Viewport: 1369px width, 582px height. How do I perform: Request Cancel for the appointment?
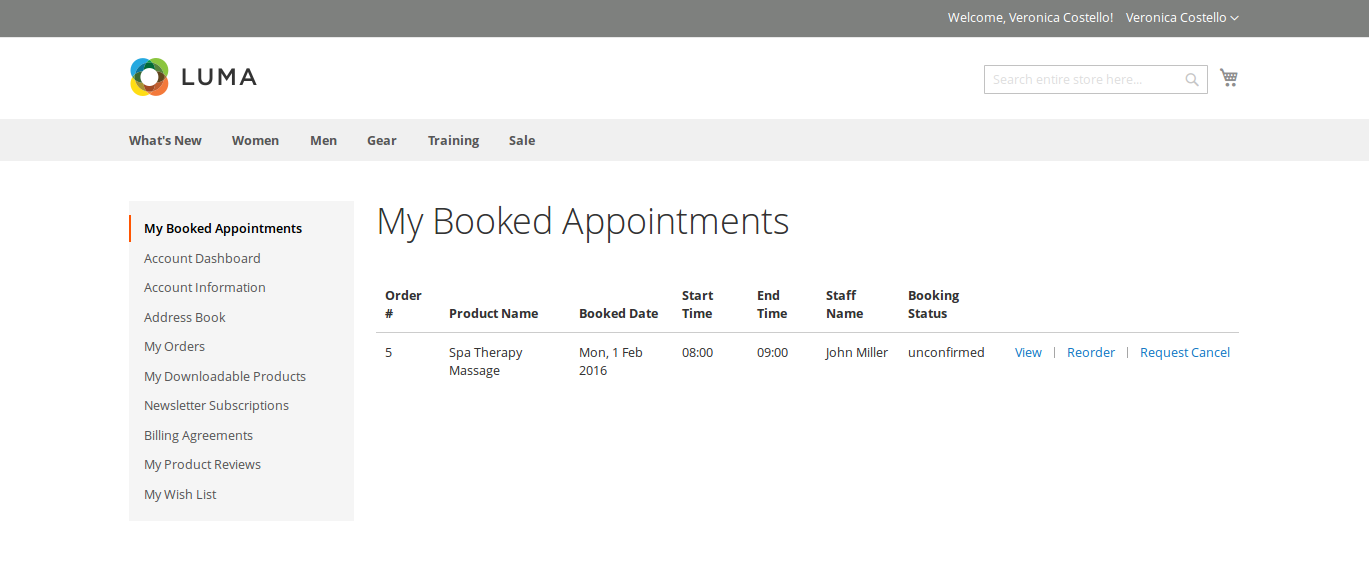(x=1184, y=353)
